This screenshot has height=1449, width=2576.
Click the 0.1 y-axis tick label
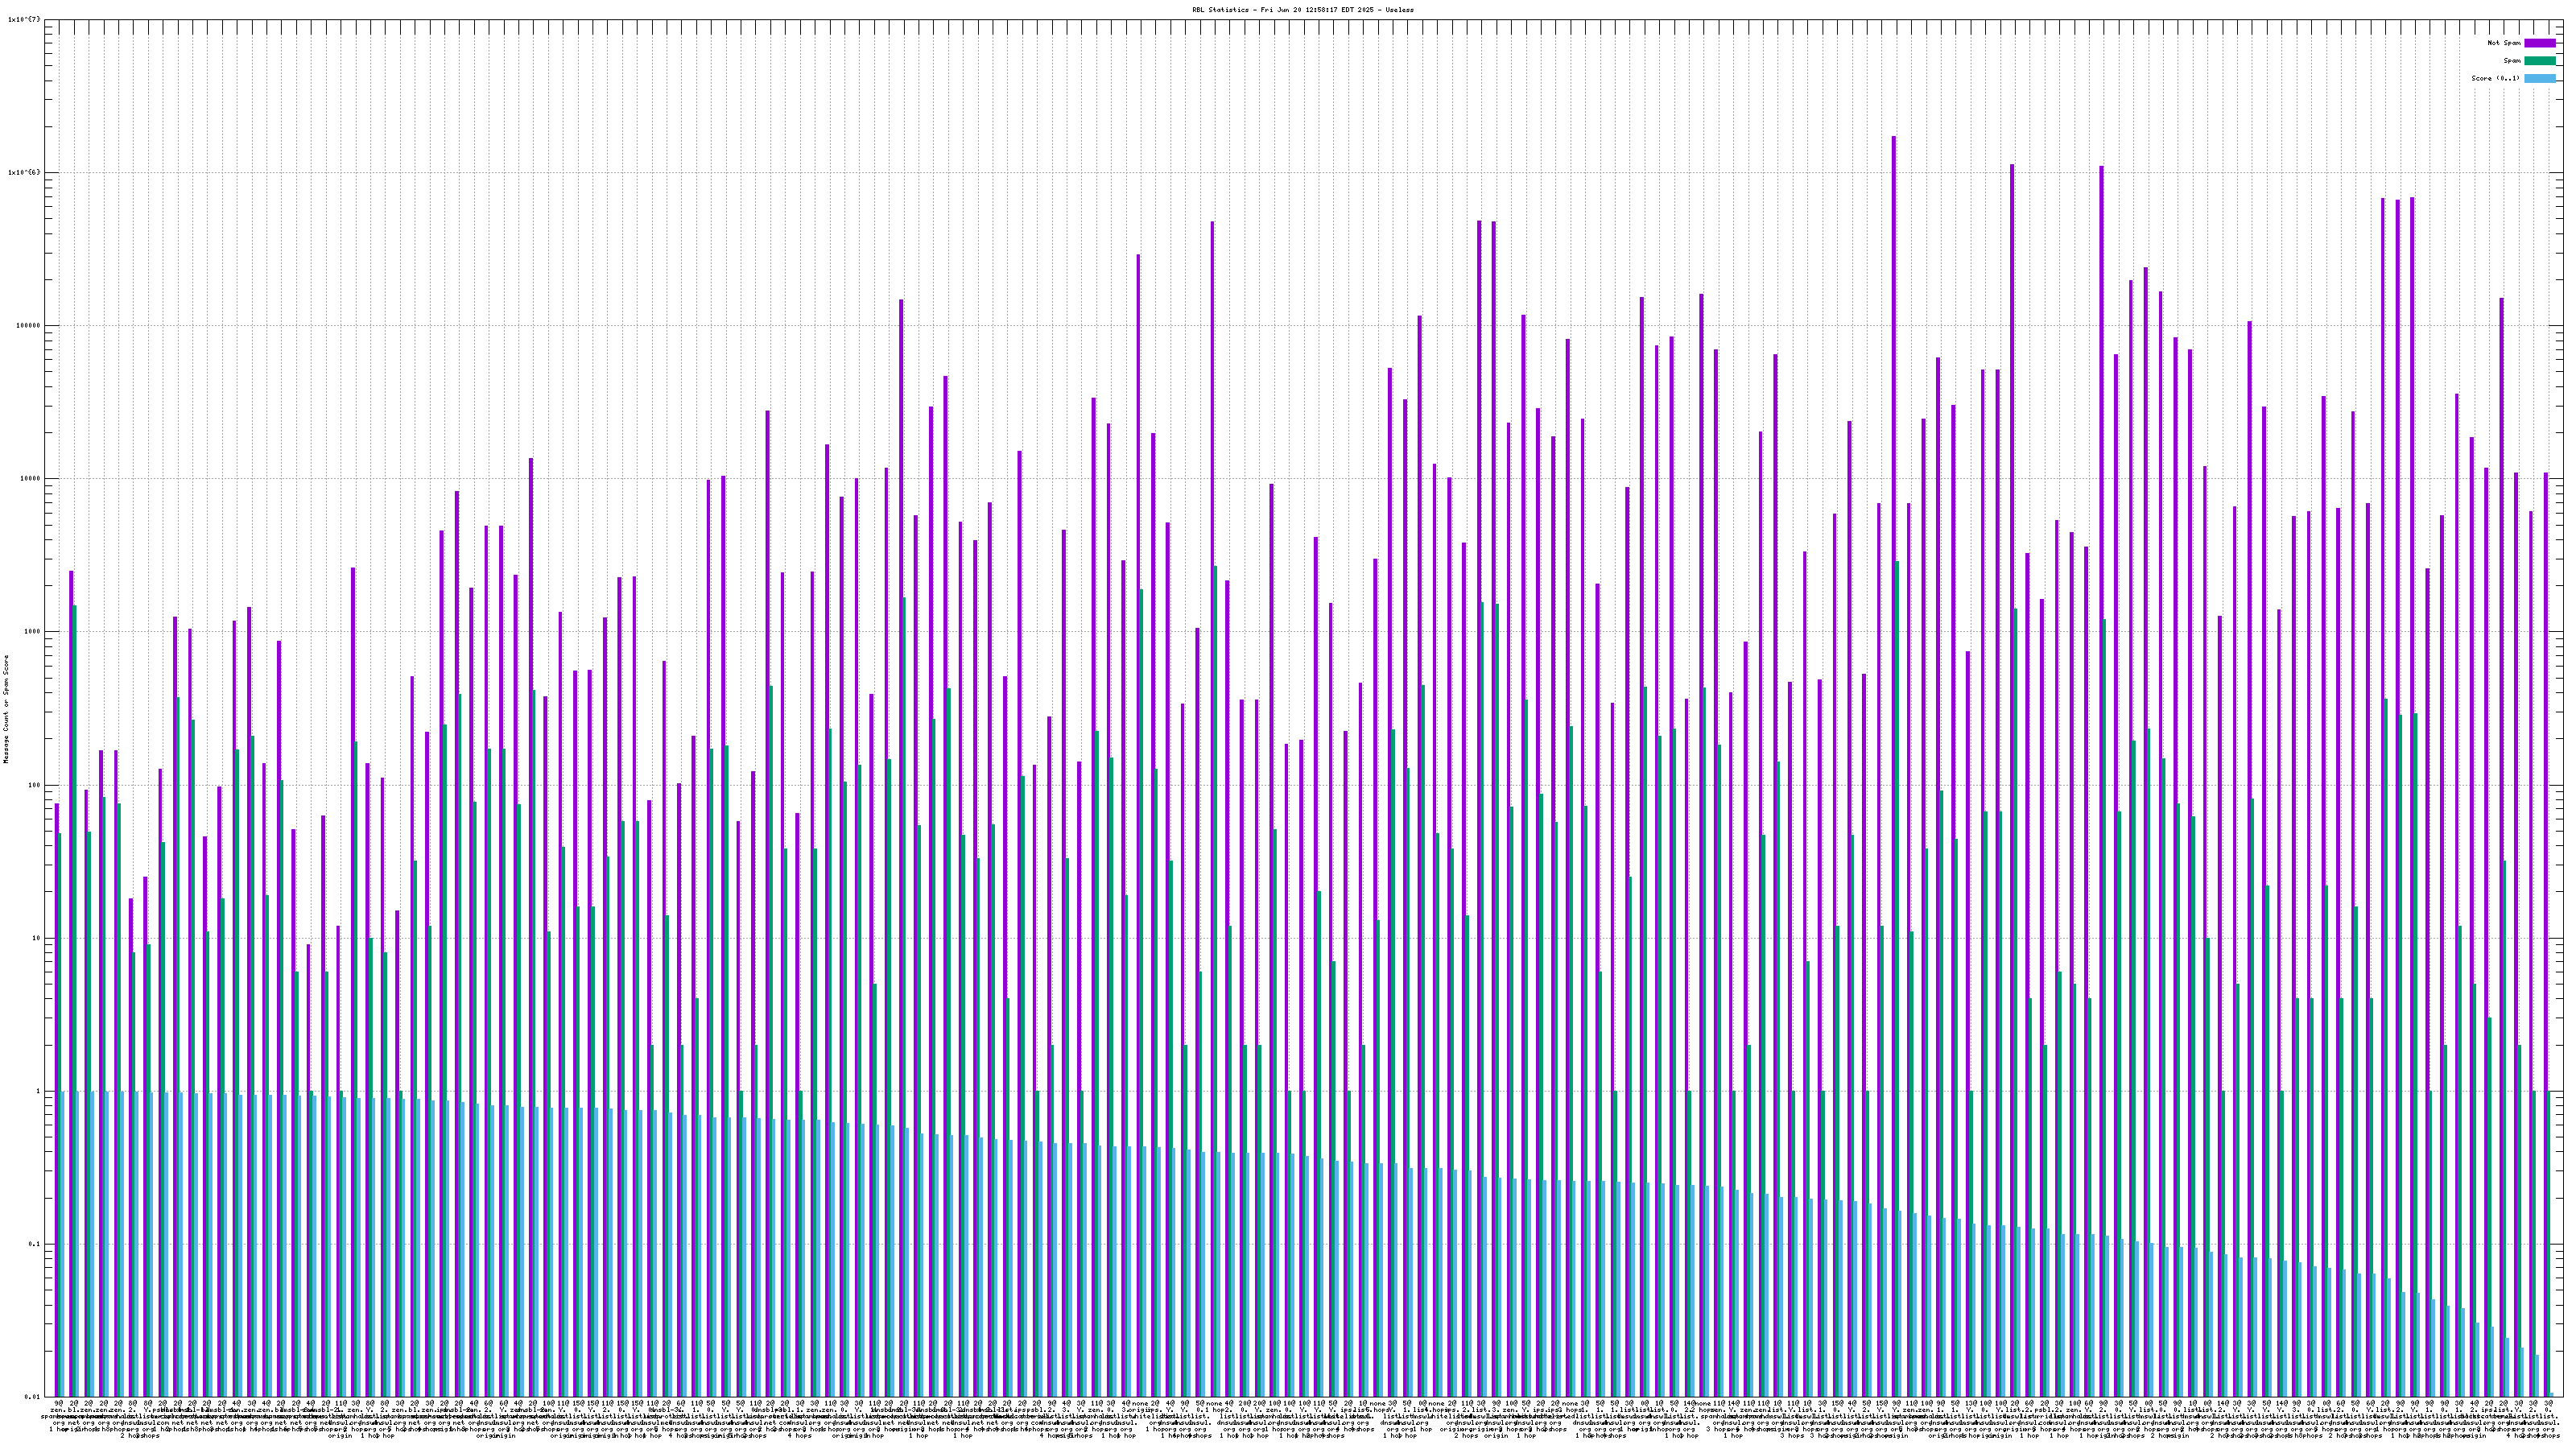(35, 1244)
